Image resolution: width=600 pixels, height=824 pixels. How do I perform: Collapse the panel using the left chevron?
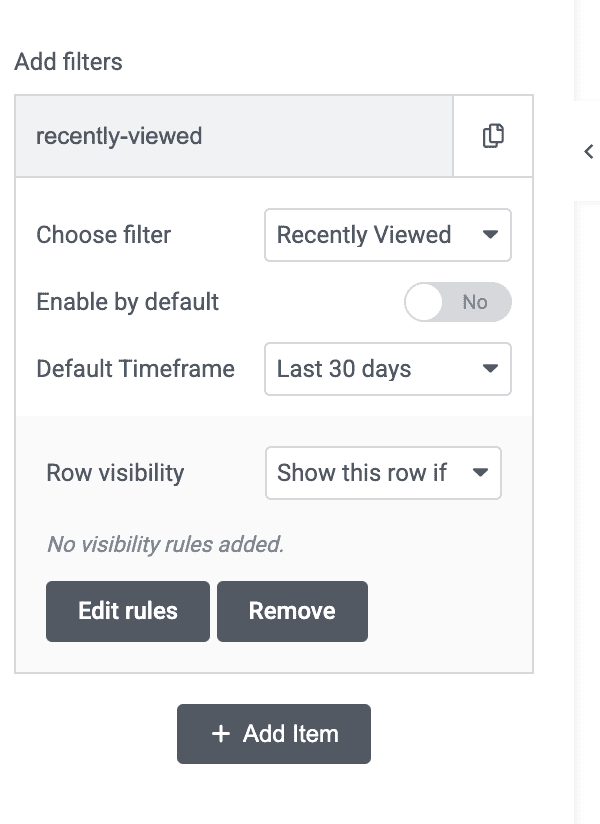click(x=588, y=151)
